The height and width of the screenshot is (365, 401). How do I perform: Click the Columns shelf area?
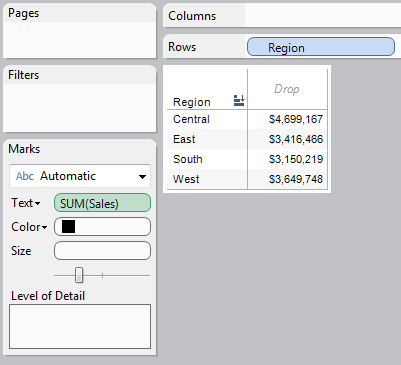[322, 15]
